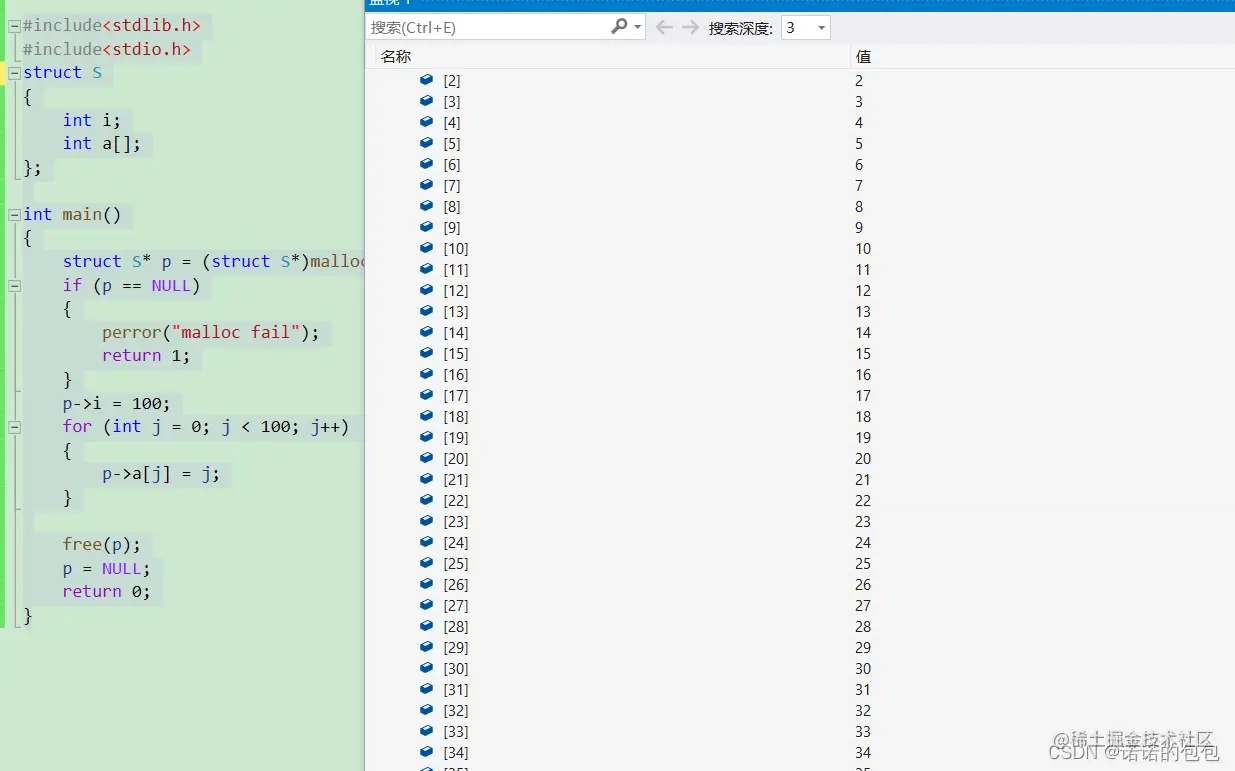This screenshot has height=771, width=1235.
Task: Click the variable icon of row [9]
Action: tap(426, 227)
